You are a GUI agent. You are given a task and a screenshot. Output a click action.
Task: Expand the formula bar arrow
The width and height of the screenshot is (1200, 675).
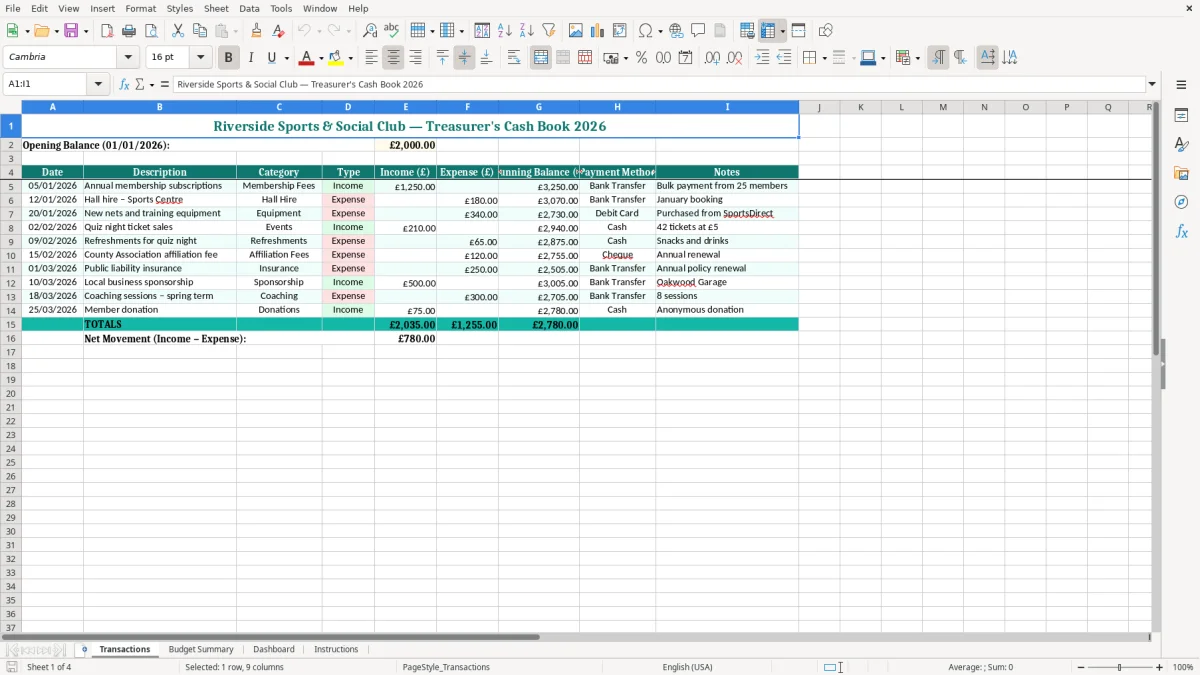pos(1152,84)
